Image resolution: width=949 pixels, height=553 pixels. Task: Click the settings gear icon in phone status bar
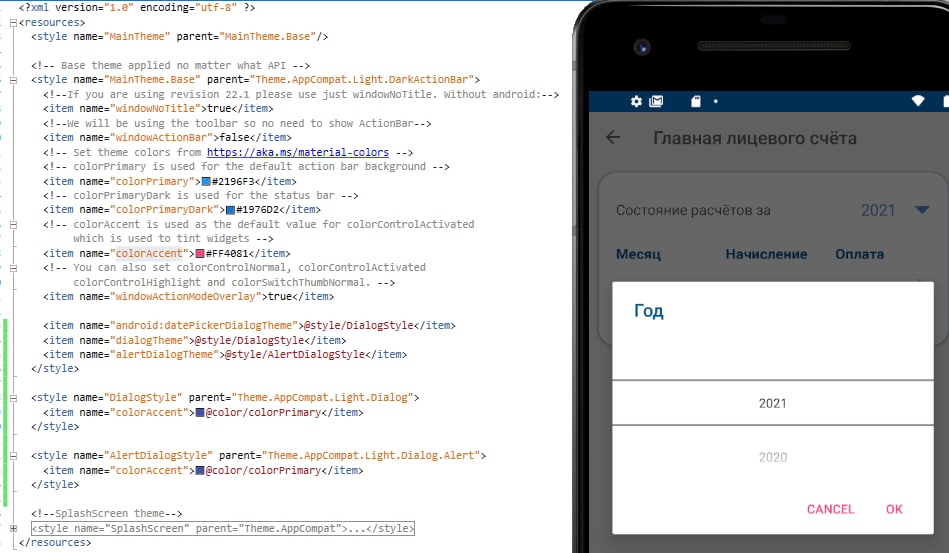pyautogui.click(x=636, y=102)
